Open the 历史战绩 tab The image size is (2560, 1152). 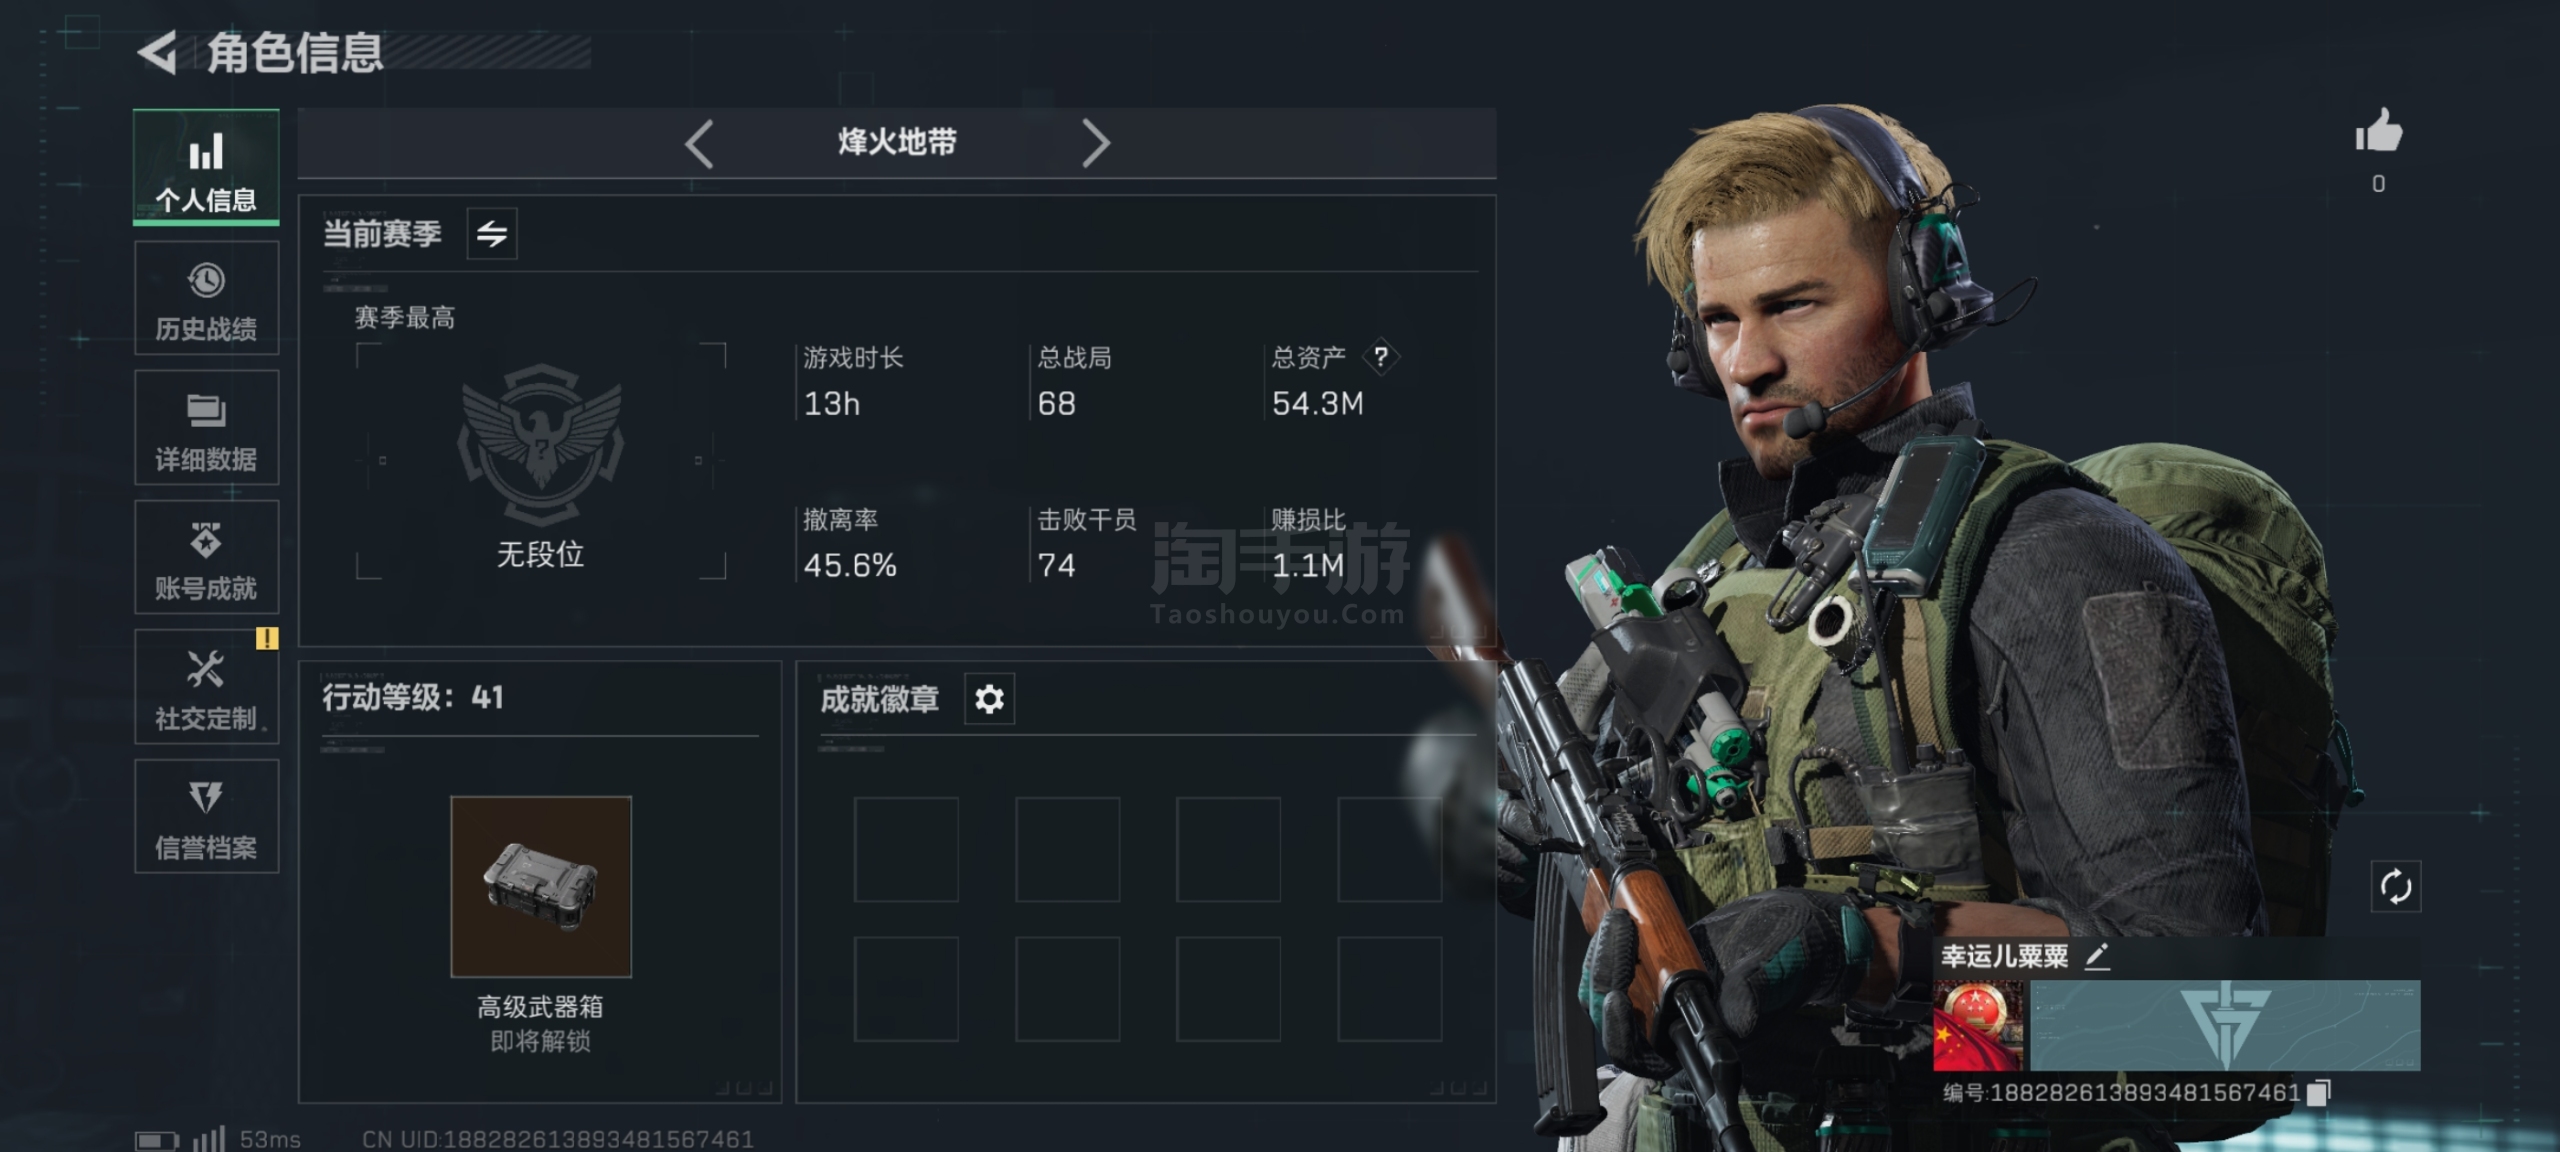[207, 298]
